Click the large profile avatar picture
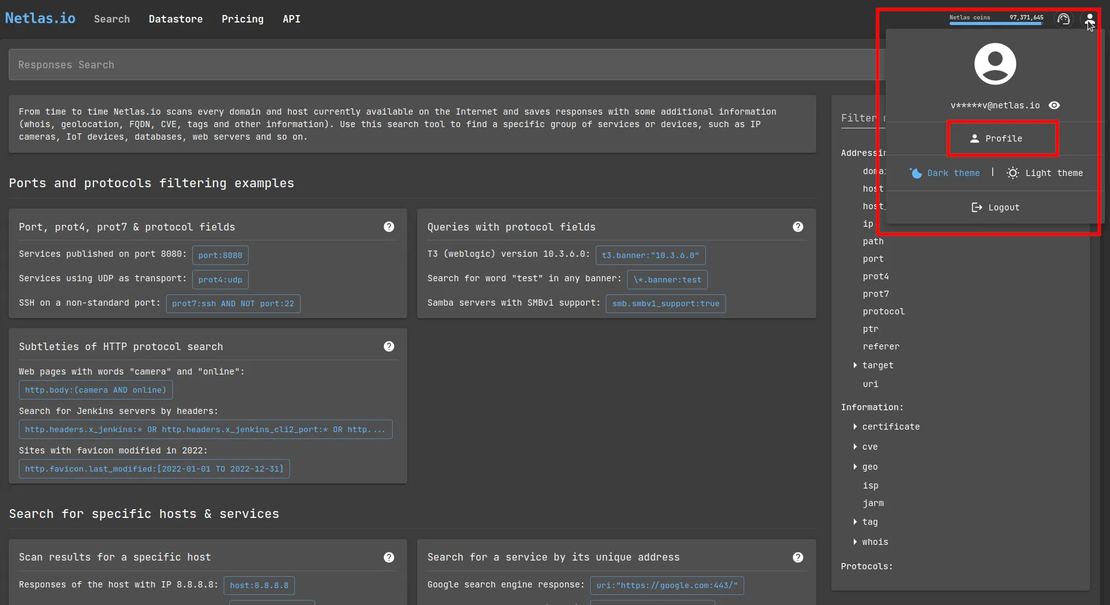Viewport: 1110px width, 605px height. (995, 65)
